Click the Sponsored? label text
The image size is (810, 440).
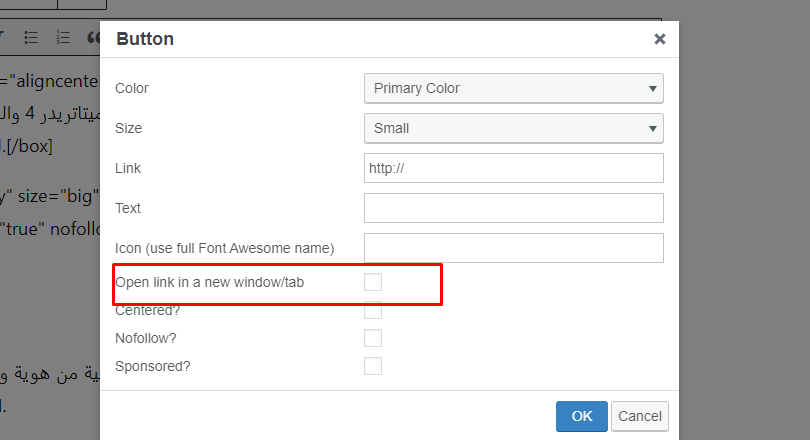point(152,366)
